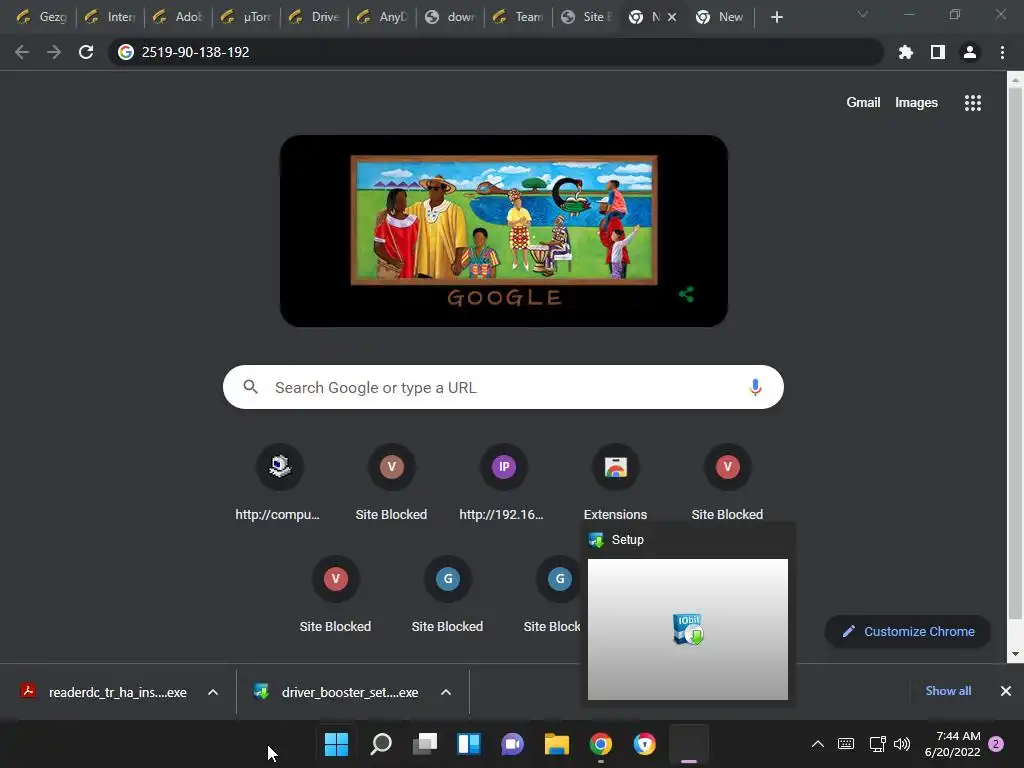Switch to the Inten tab
This screenshot has width=1024, height=768.
pos(110,17)
